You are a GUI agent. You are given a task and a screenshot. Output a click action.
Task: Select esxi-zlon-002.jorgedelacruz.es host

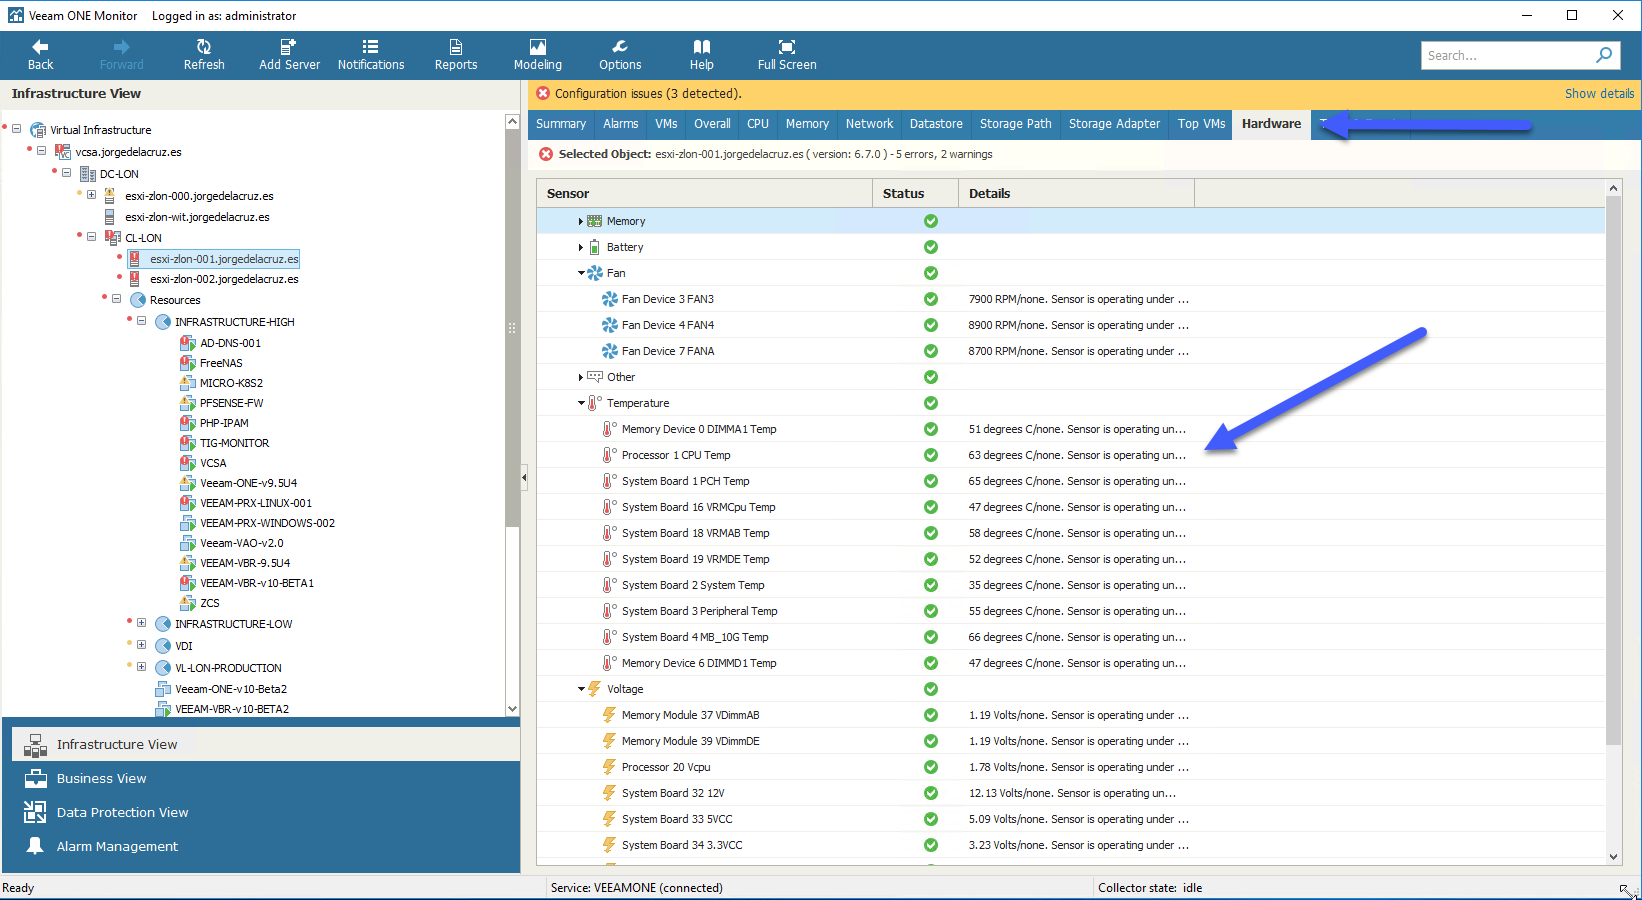click(224, 279)
